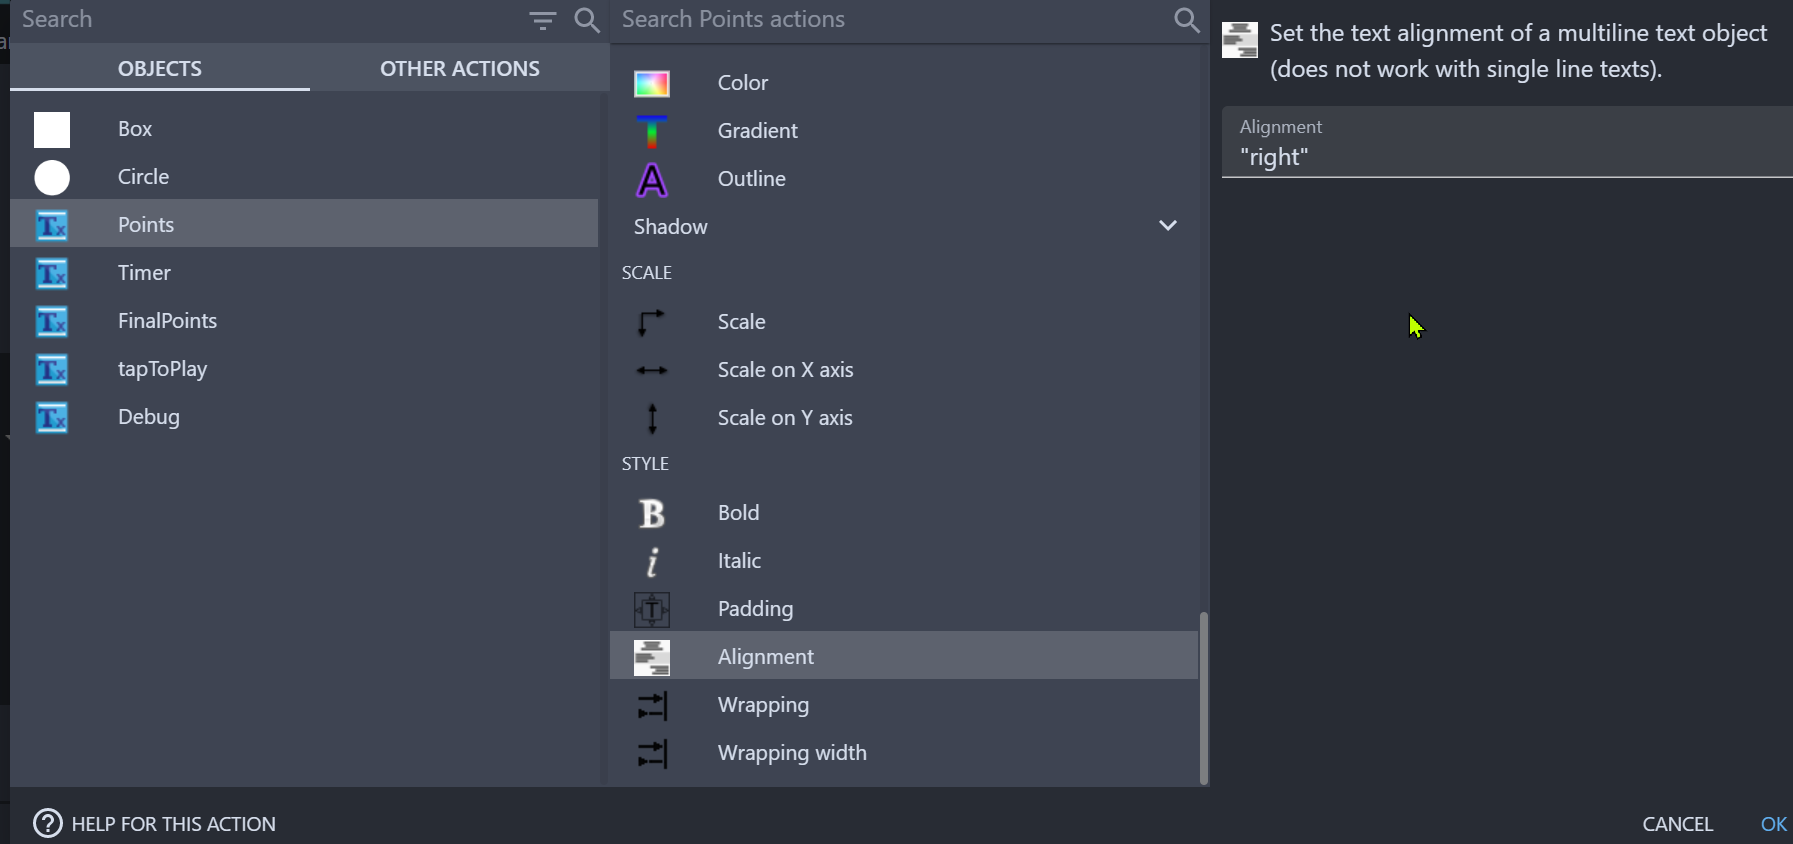This screenshot has width=1793, height=844.
Task: Switch to the Objects tab
Action: [160, 68]
